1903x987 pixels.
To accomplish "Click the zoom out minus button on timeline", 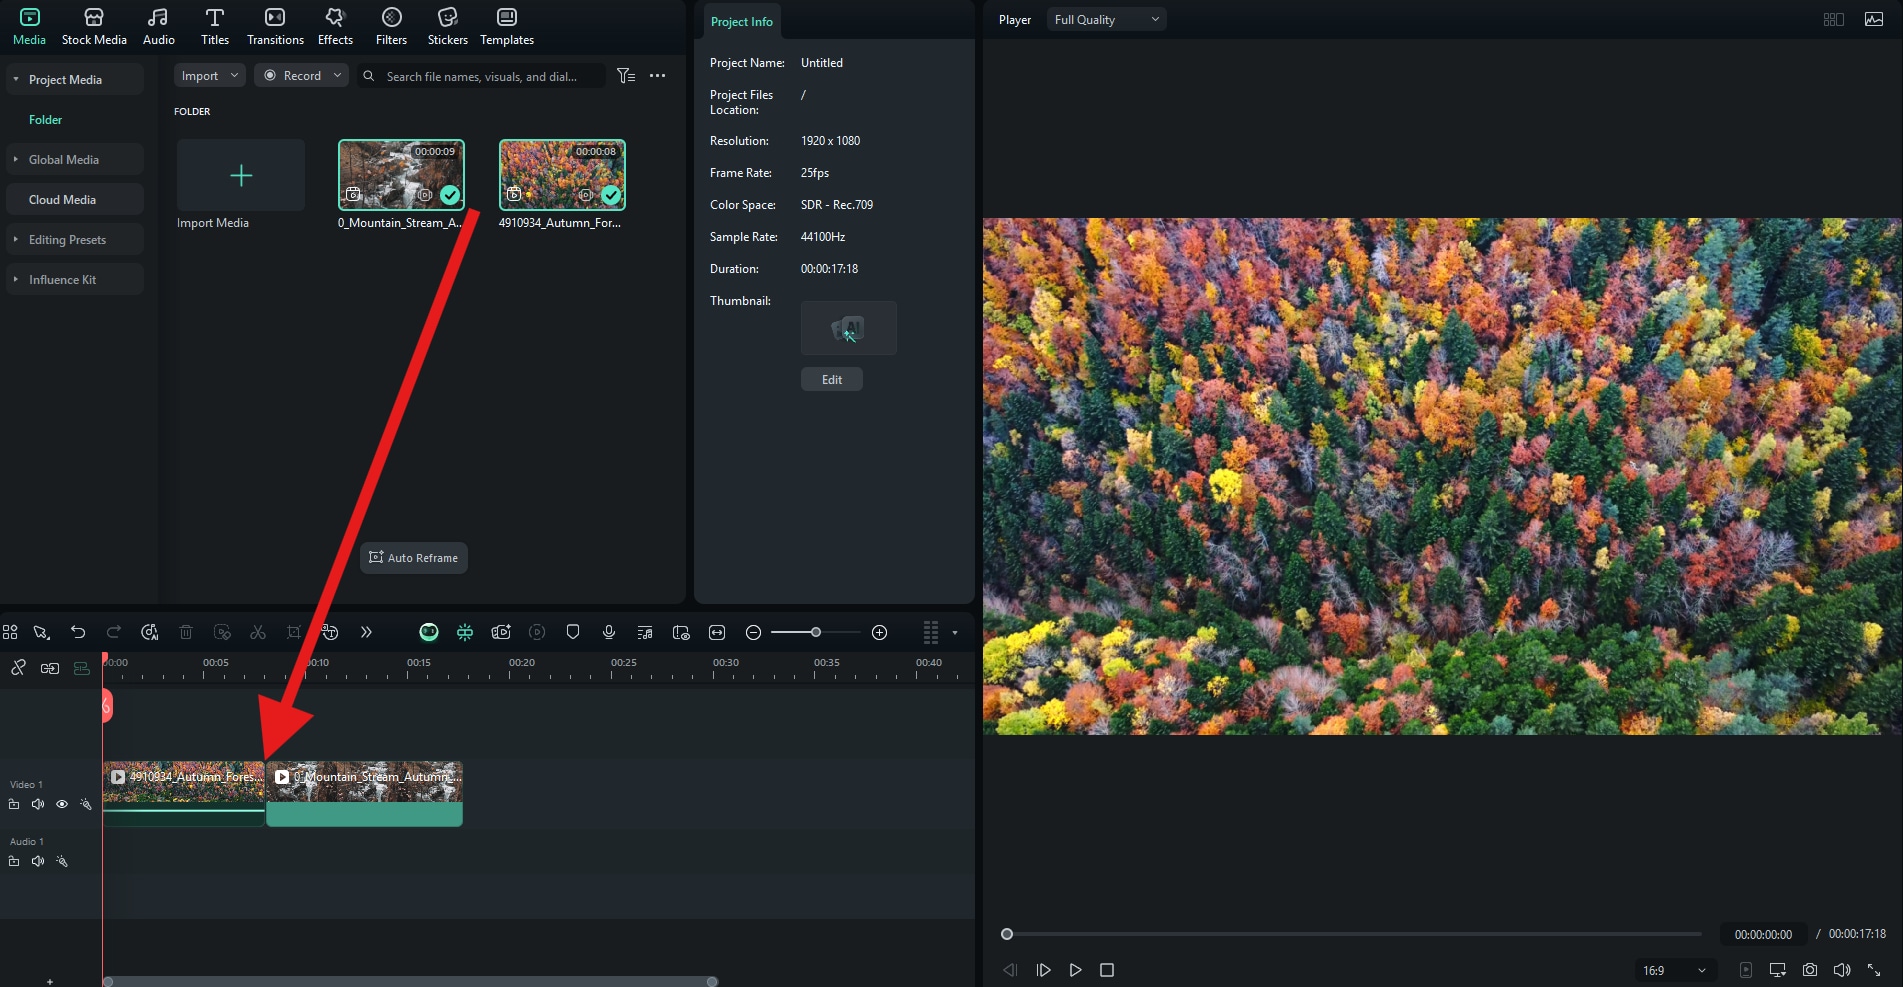I will click(x=754, y=632).
